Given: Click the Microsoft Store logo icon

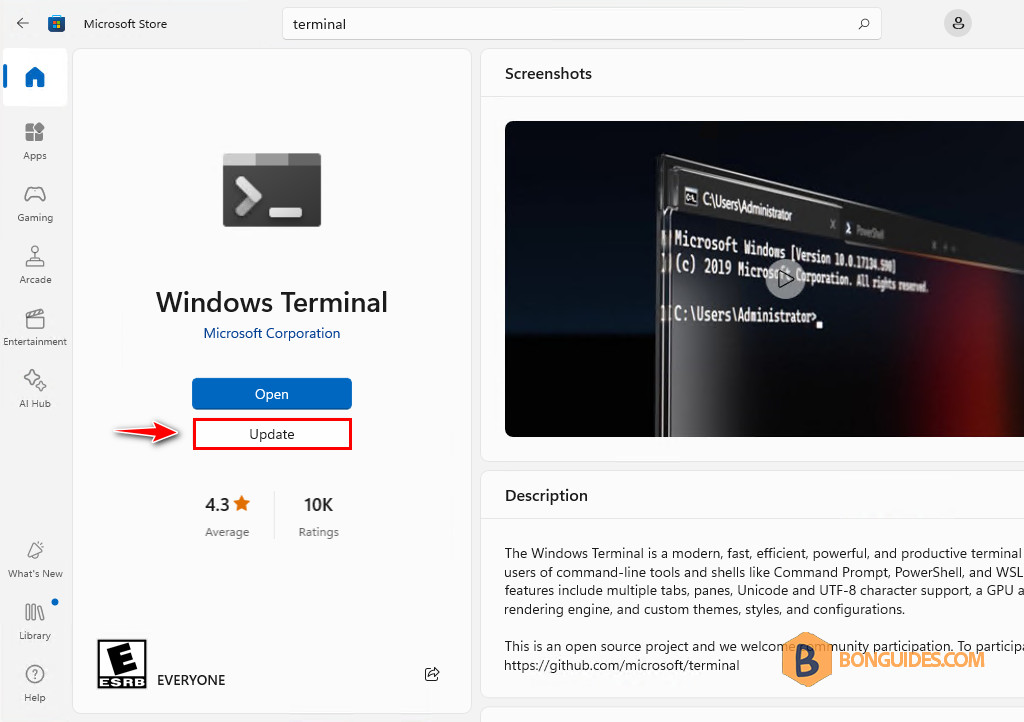Looking at the screenshot, I should [x=56, y=24].
